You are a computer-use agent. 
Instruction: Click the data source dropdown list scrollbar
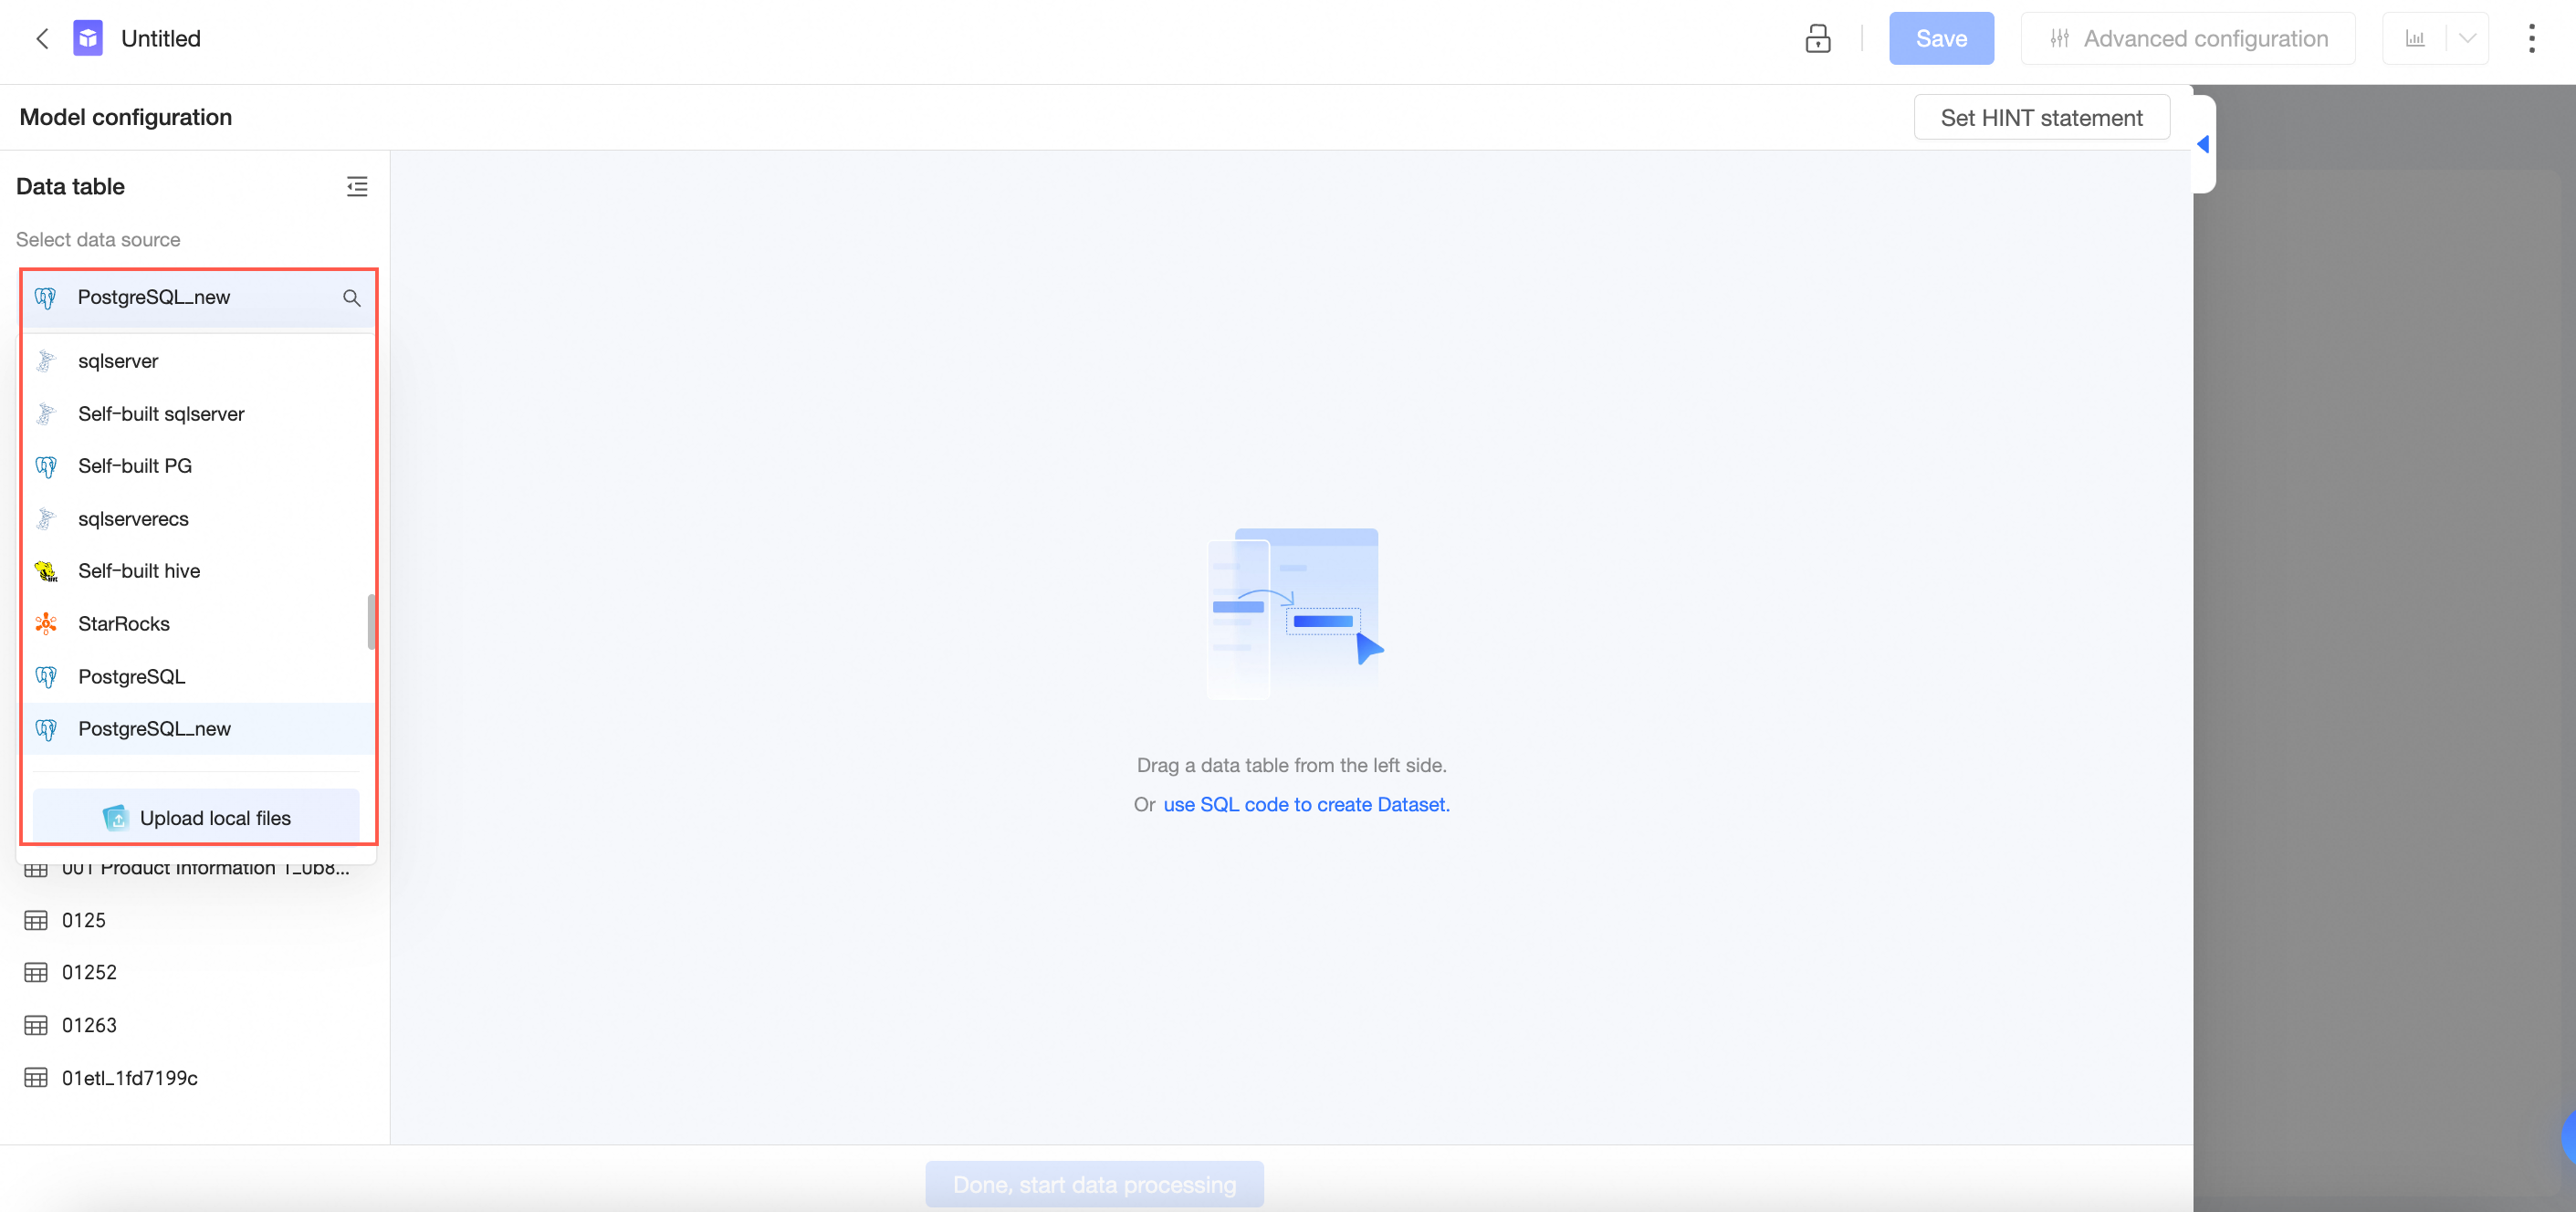(371, 622)
